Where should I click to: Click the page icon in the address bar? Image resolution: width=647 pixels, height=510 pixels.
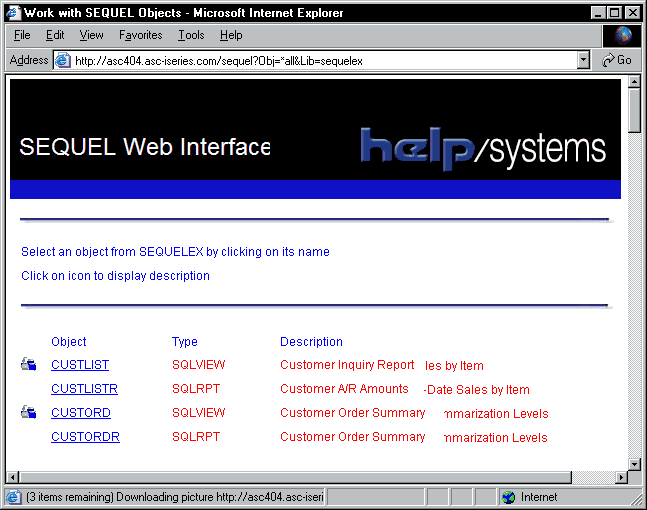coord(63,61)
